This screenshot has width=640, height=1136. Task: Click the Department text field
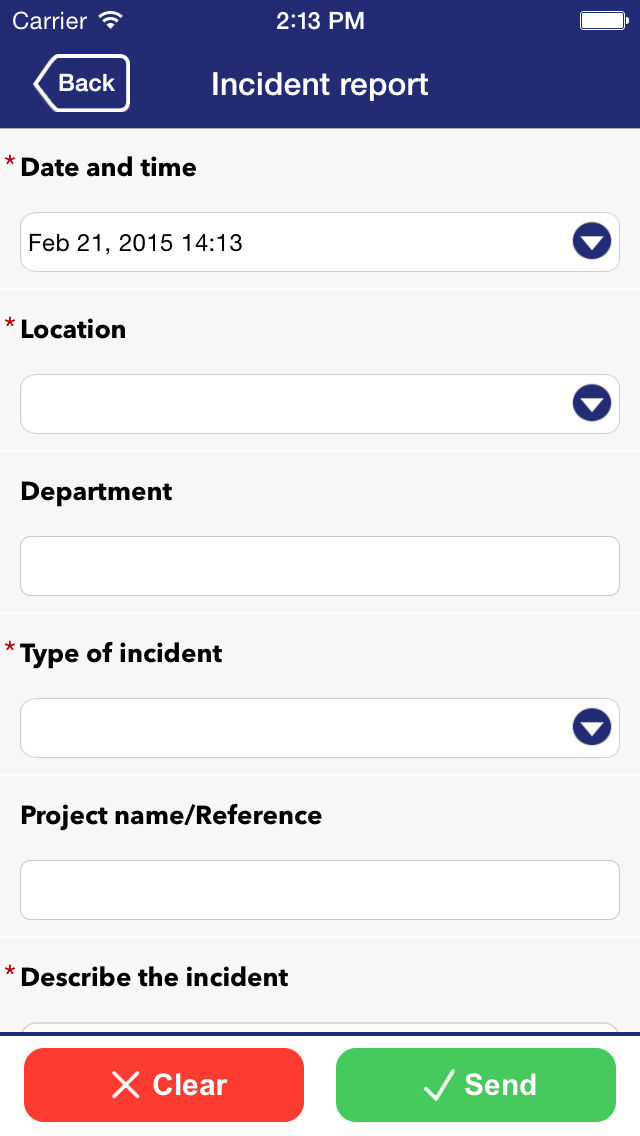coord(320,566)
